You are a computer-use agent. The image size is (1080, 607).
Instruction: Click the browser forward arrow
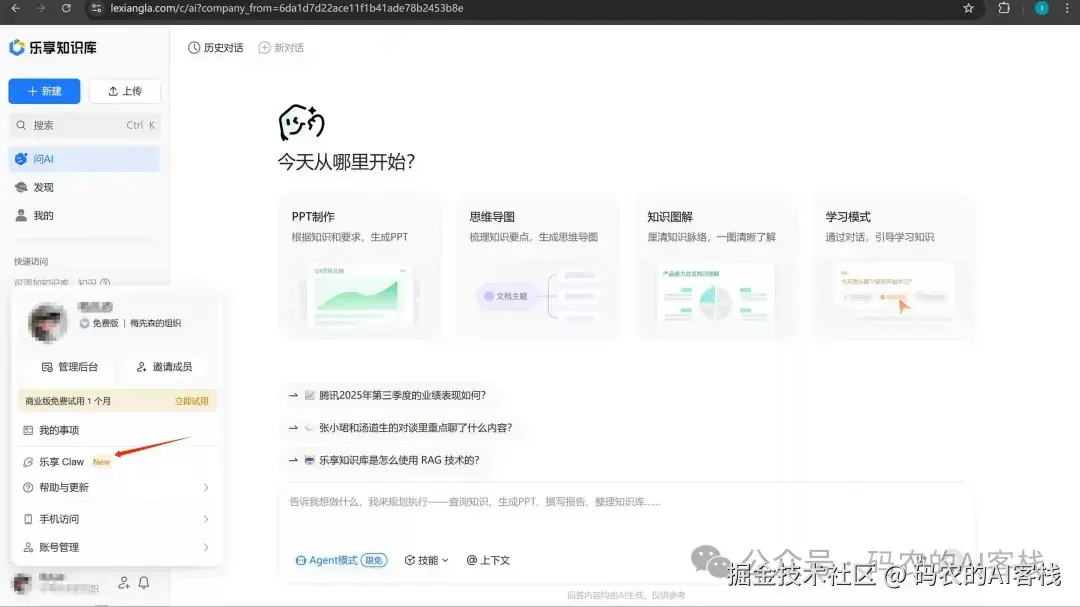41,8
